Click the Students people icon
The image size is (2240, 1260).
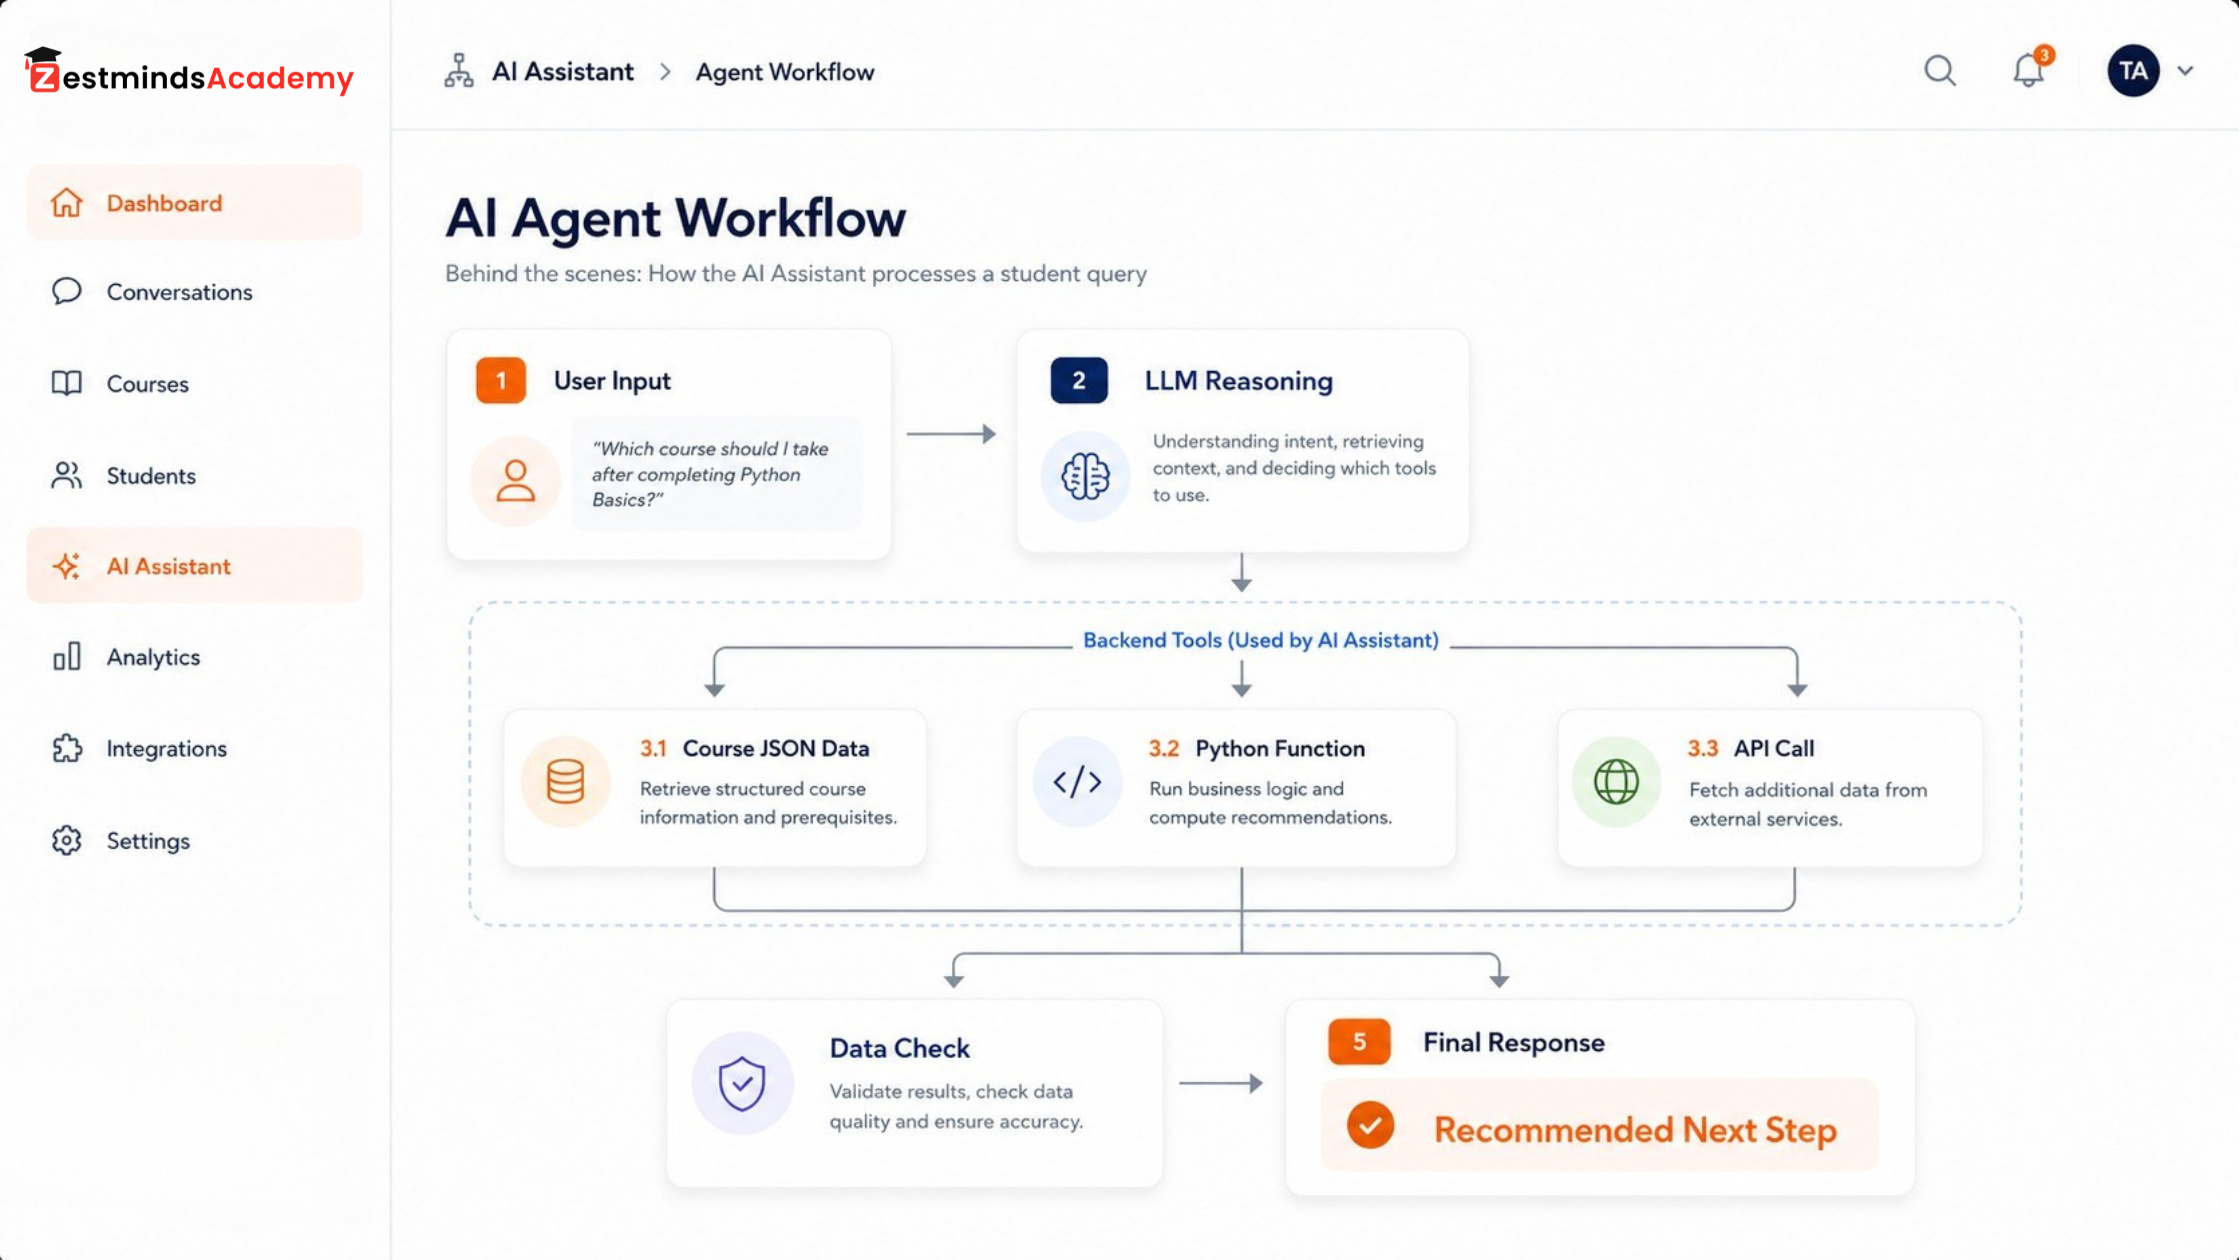tap(66, 475)
